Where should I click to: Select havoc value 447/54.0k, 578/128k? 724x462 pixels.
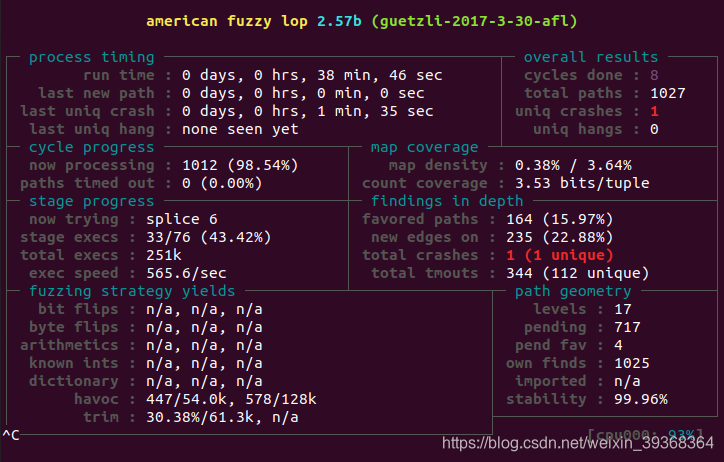coord(231,399)
